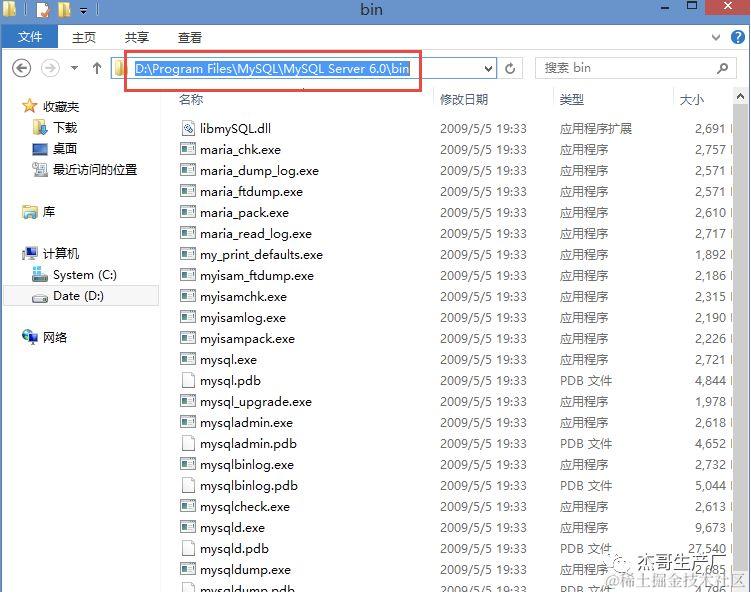
Task: Click the 应用程序扩展 type cell of libmySQL.dll
Action: [x=596, y=128]
